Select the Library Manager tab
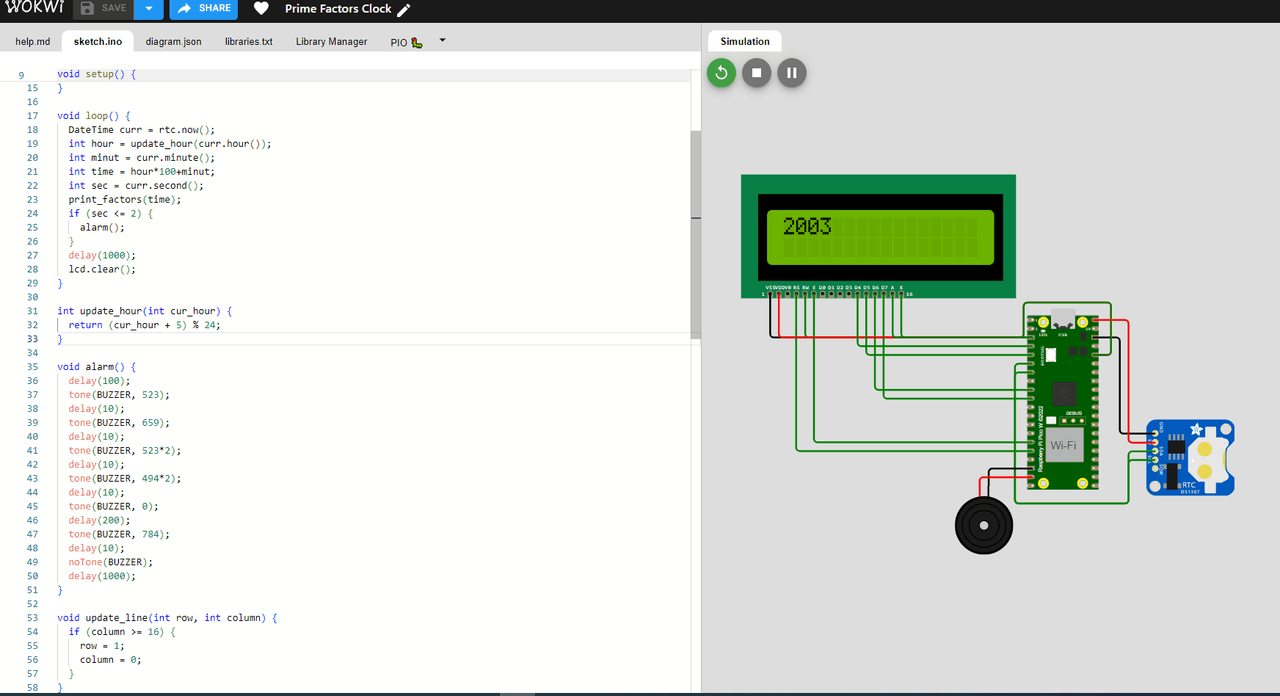This screenshot has height=696, width=1280. (x=331, y=42)
